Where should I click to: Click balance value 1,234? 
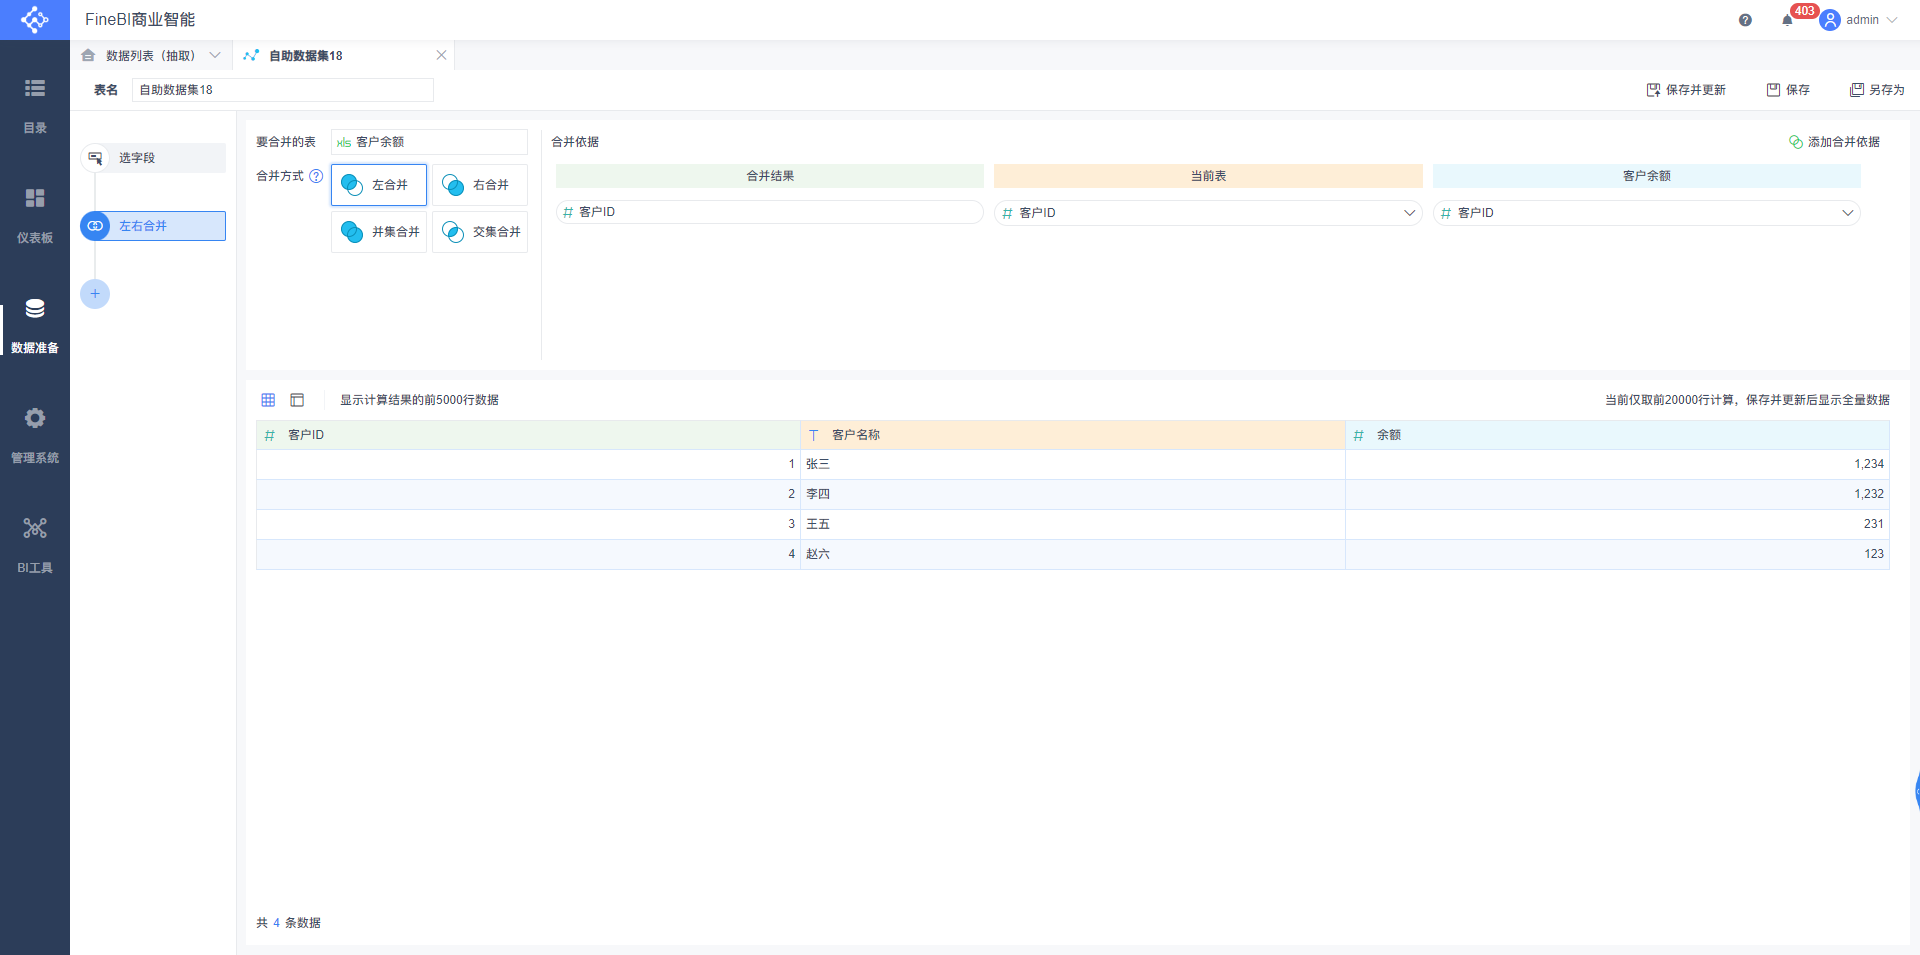1869,464
